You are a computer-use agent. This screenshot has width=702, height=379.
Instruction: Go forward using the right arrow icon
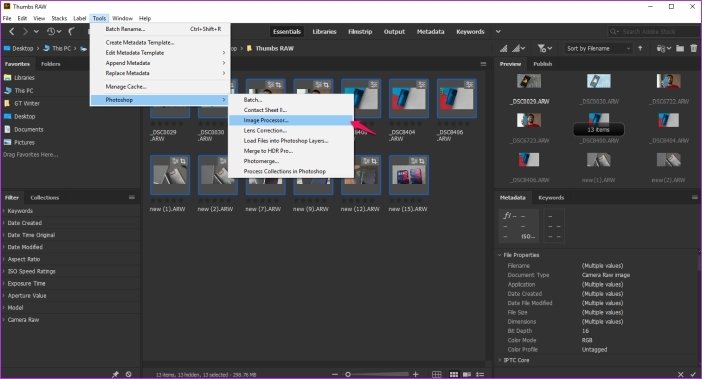click(25, 31)
